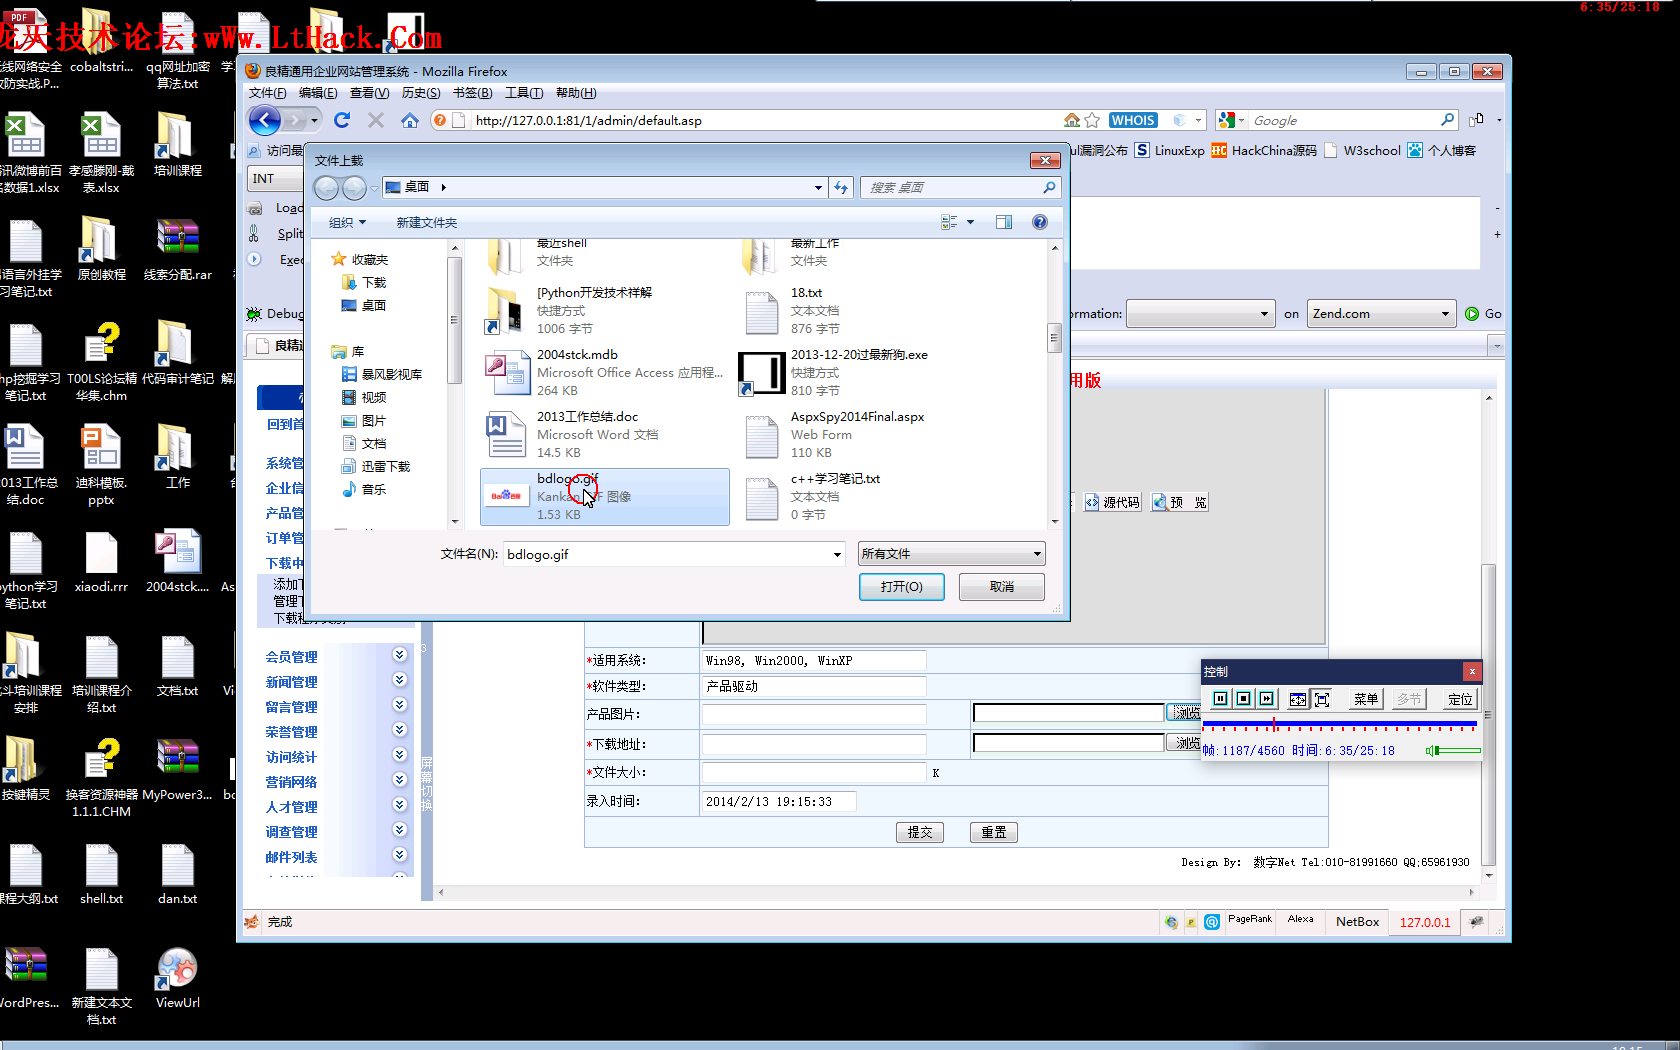Image resolution: width=1680 pixels, height=1050 pixels.
Task: Open the 历史(S) menu
Action: point(421,93)
